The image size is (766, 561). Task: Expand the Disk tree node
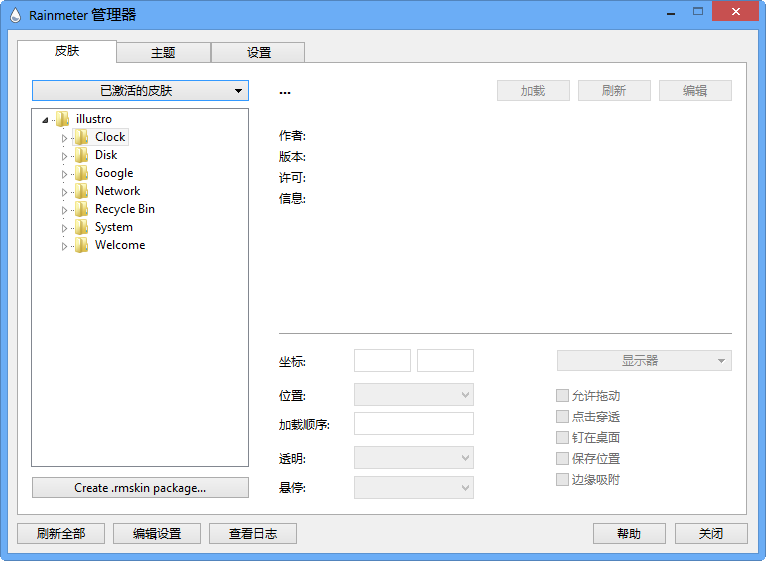64,156
